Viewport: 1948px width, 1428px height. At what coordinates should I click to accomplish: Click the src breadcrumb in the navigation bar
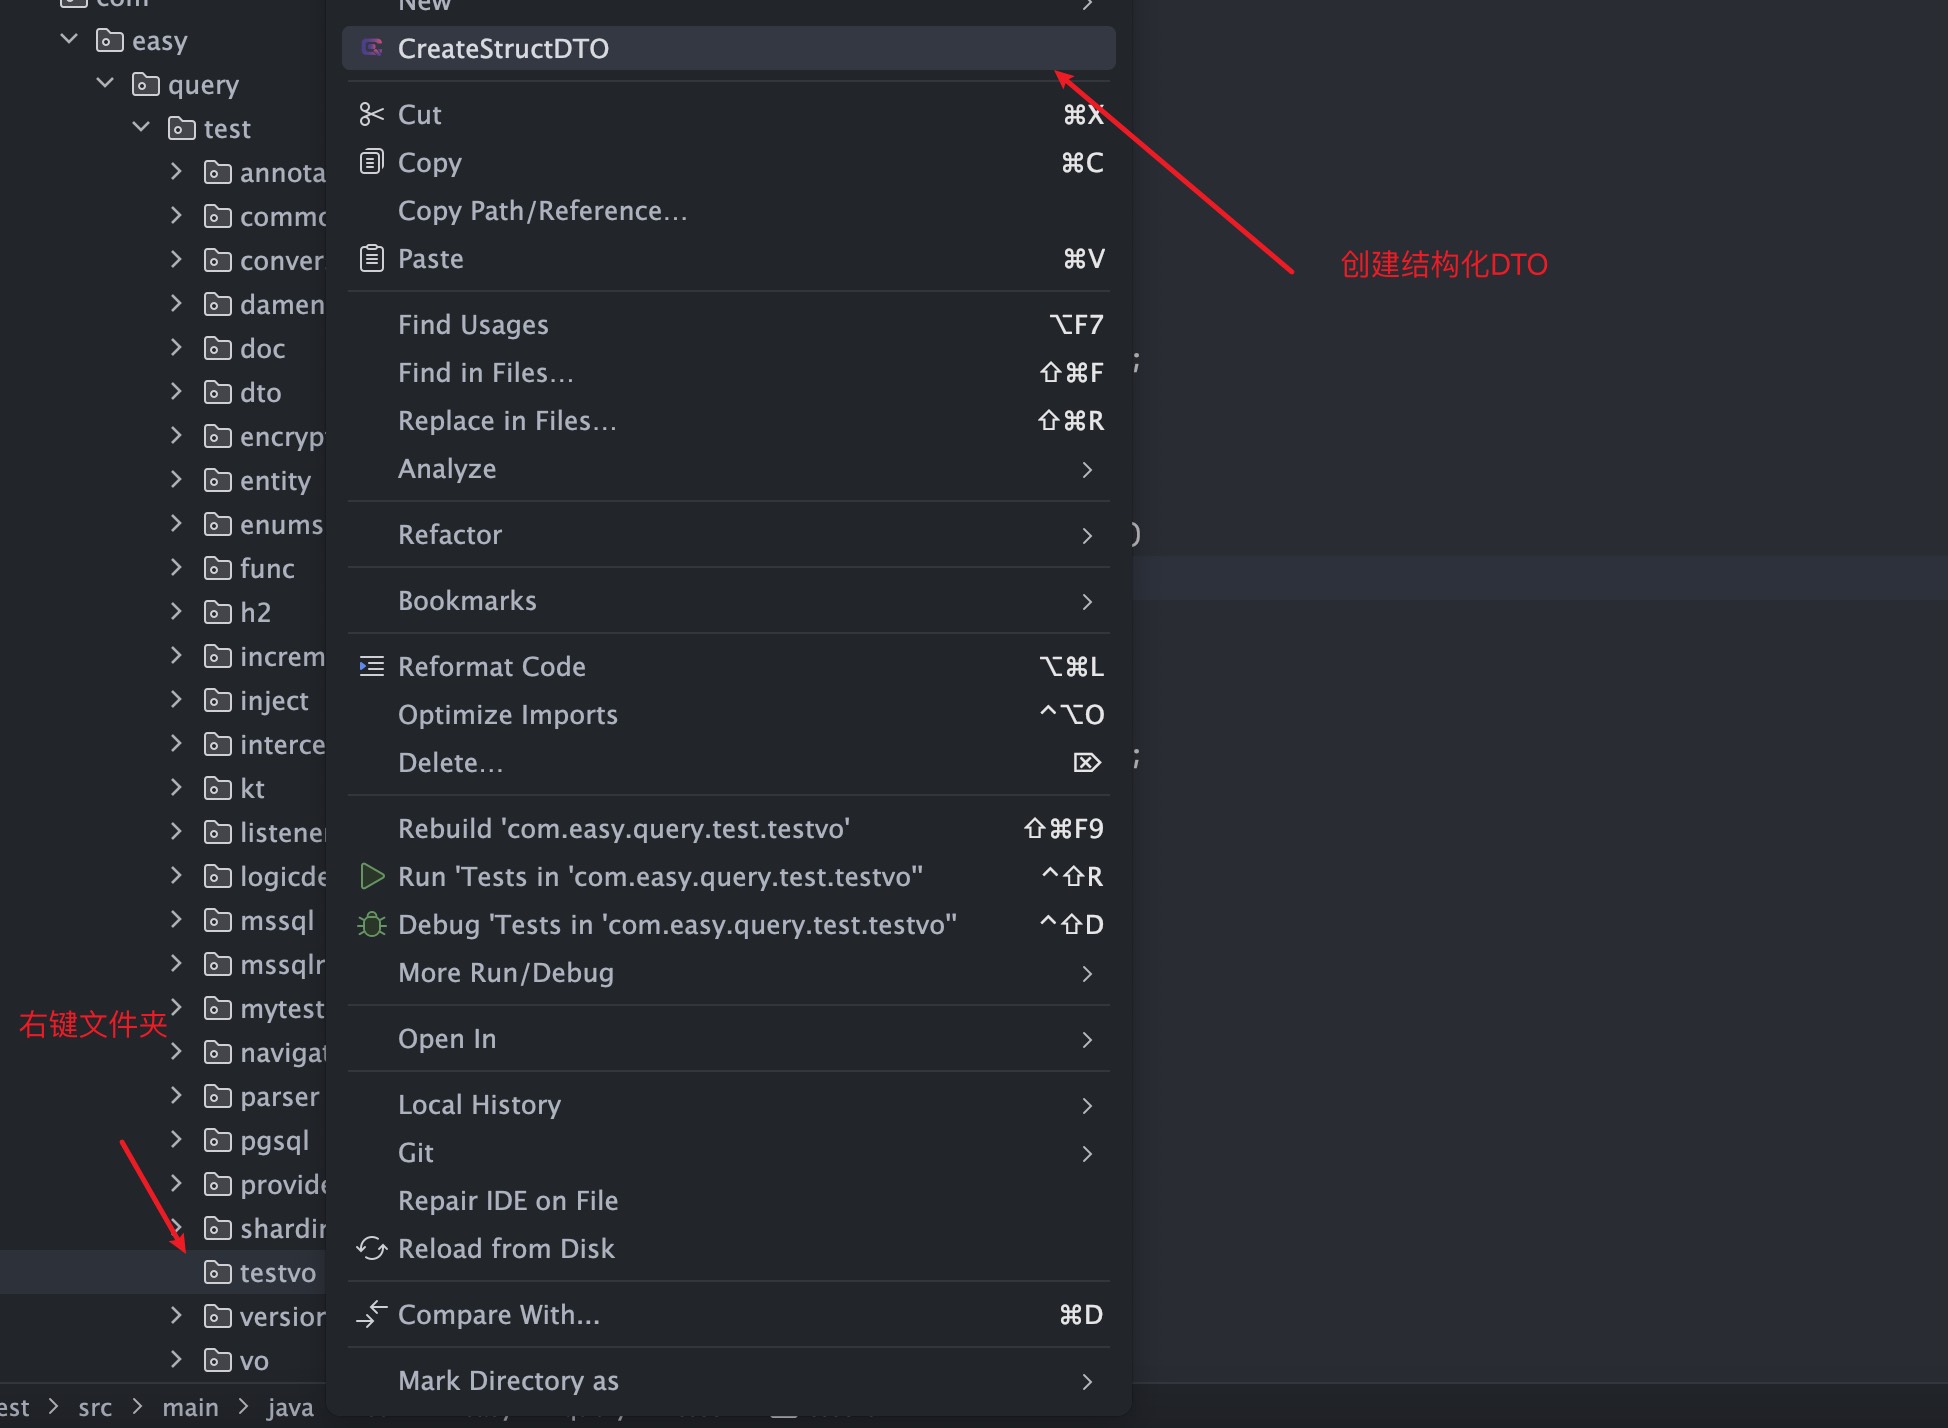[95, 1407]
